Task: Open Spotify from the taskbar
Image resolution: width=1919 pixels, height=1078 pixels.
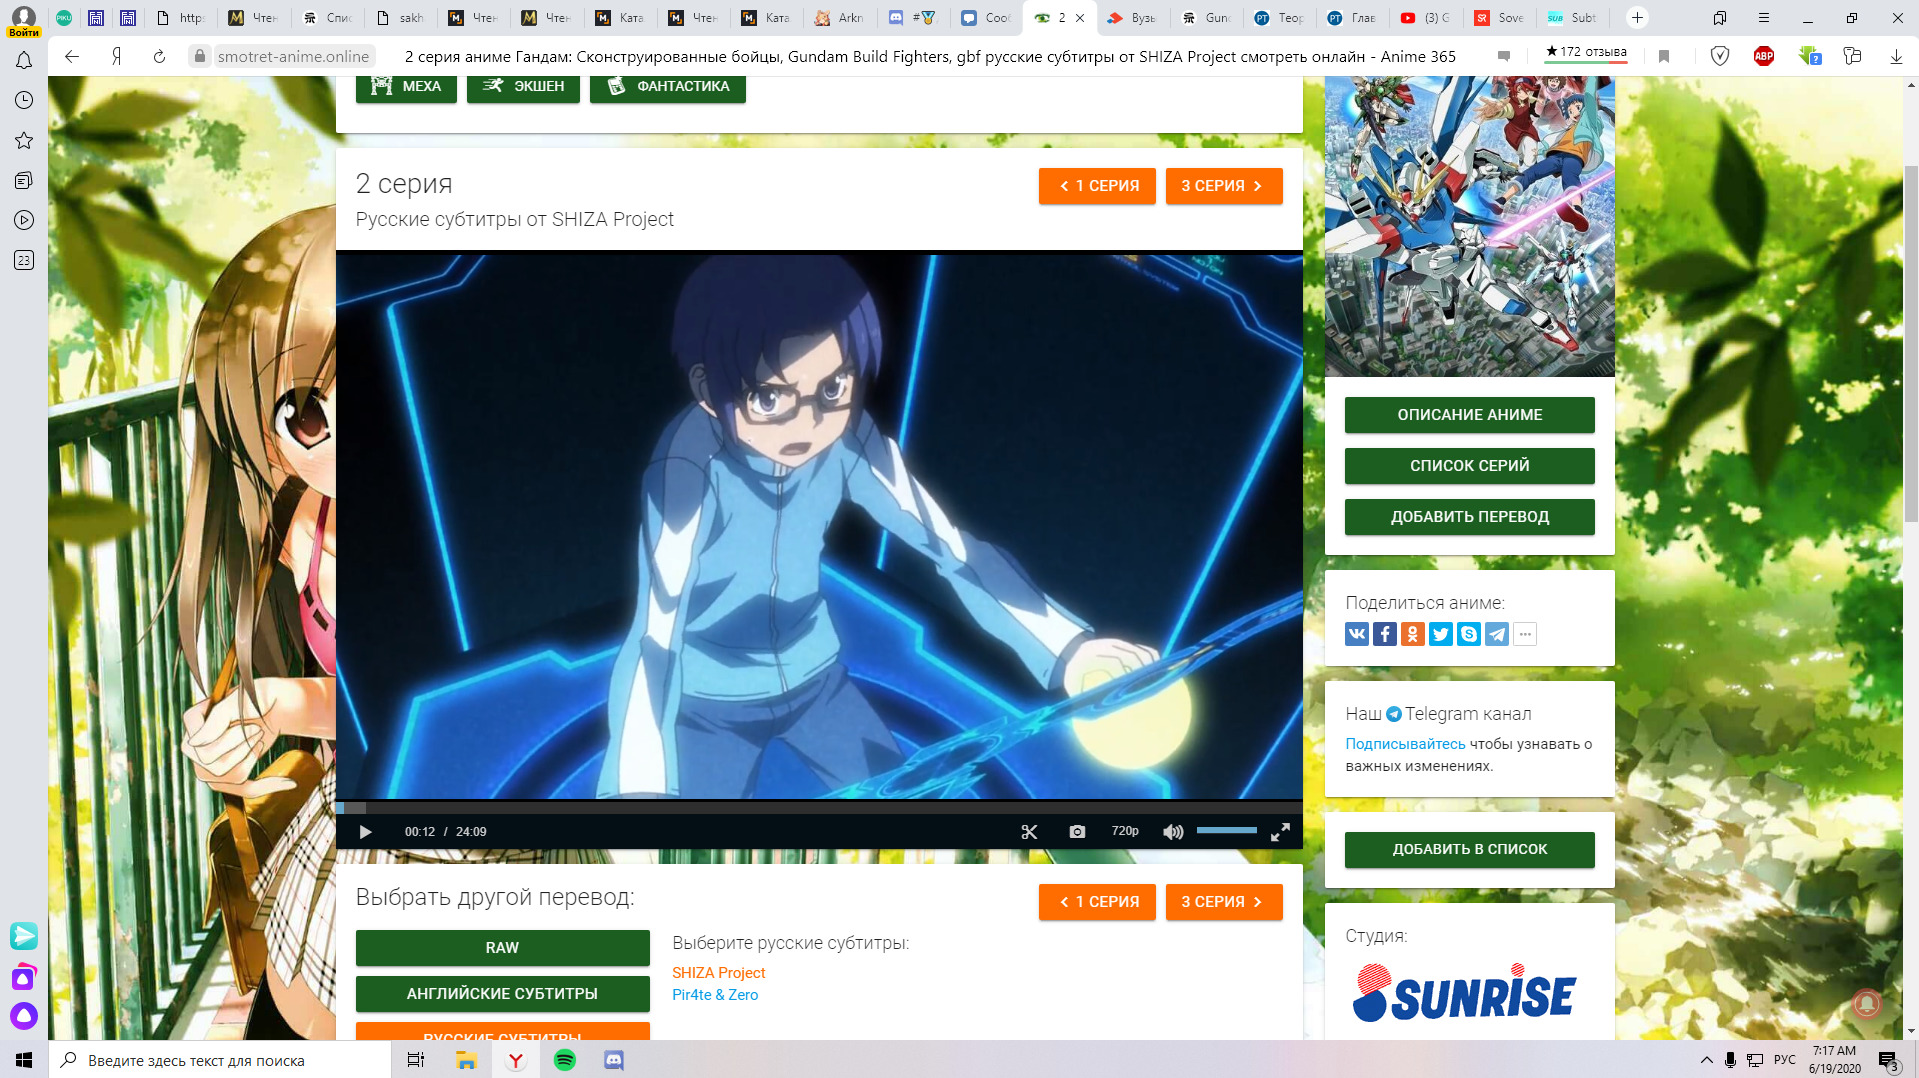Action: pos(565,1060)
